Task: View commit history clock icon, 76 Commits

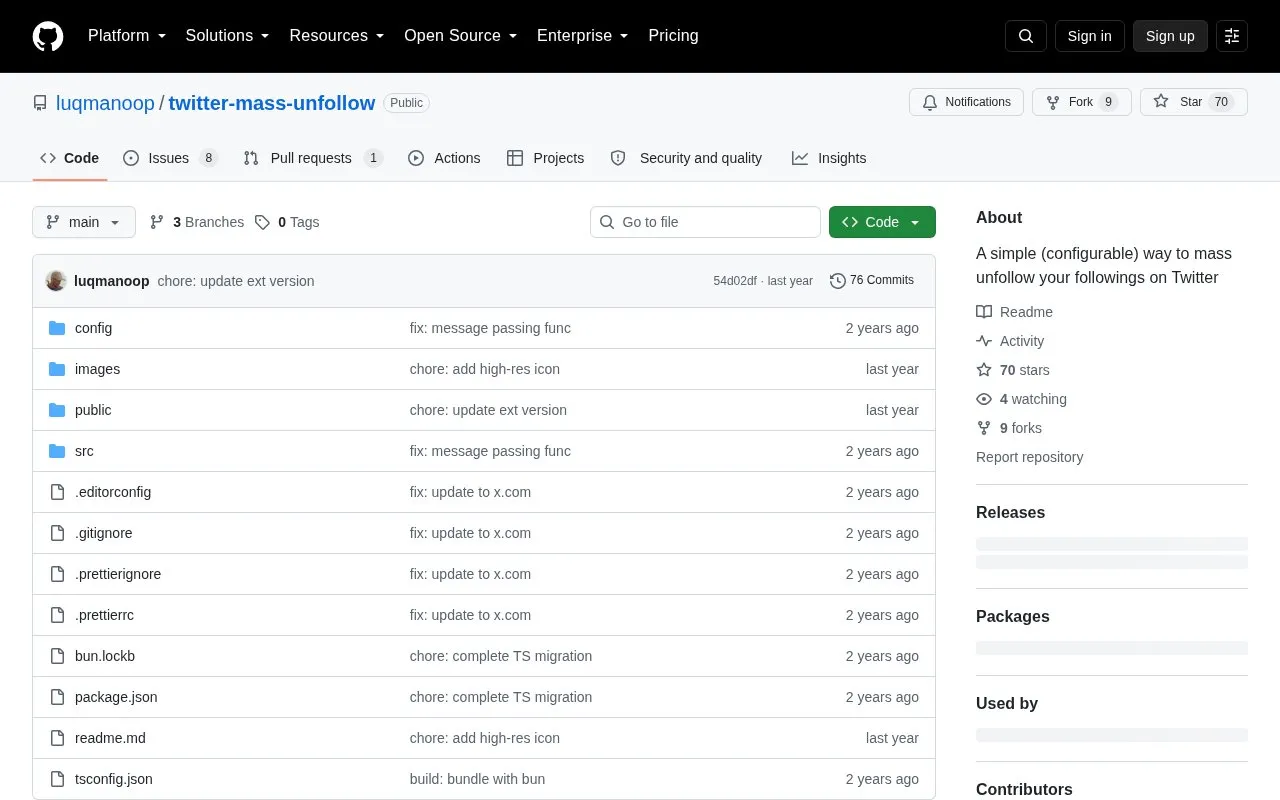Action: pyautogui.click(x=838, y=281)
